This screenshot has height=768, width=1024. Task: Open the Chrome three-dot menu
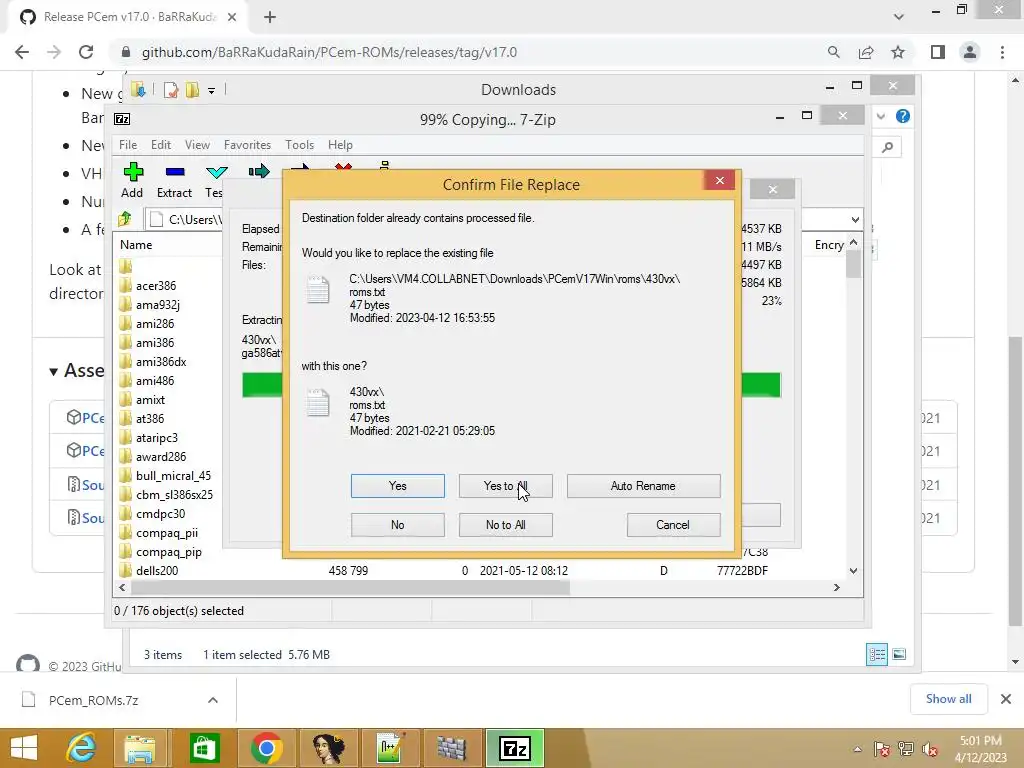(x=1002, y=52)
